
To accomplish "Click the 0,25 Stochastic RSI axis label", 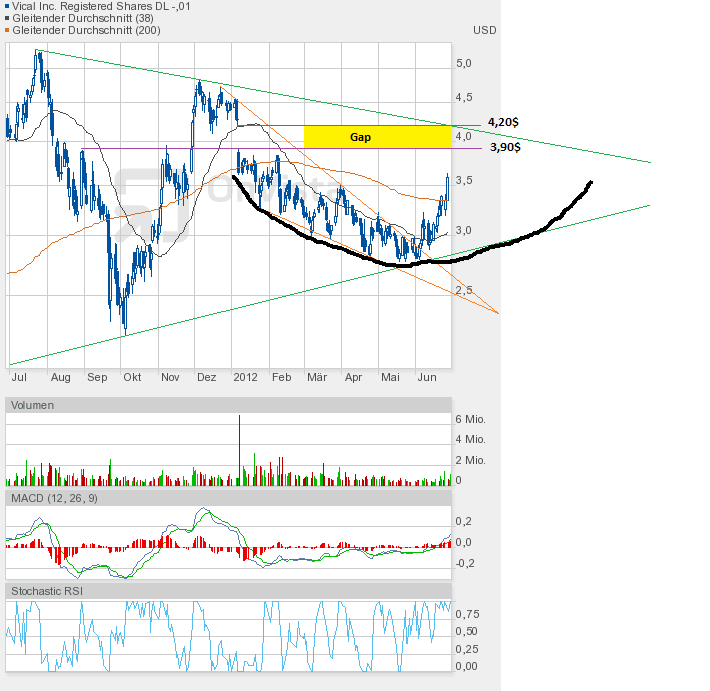I will pos(467,649).
